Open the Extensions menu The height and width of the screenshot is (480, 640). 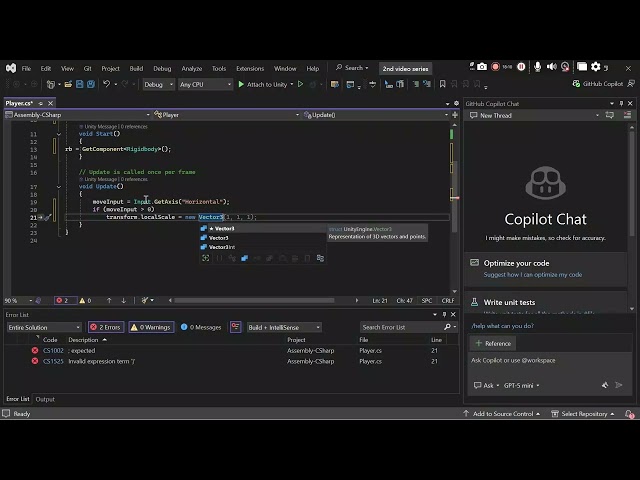click(x=250, y=68)
